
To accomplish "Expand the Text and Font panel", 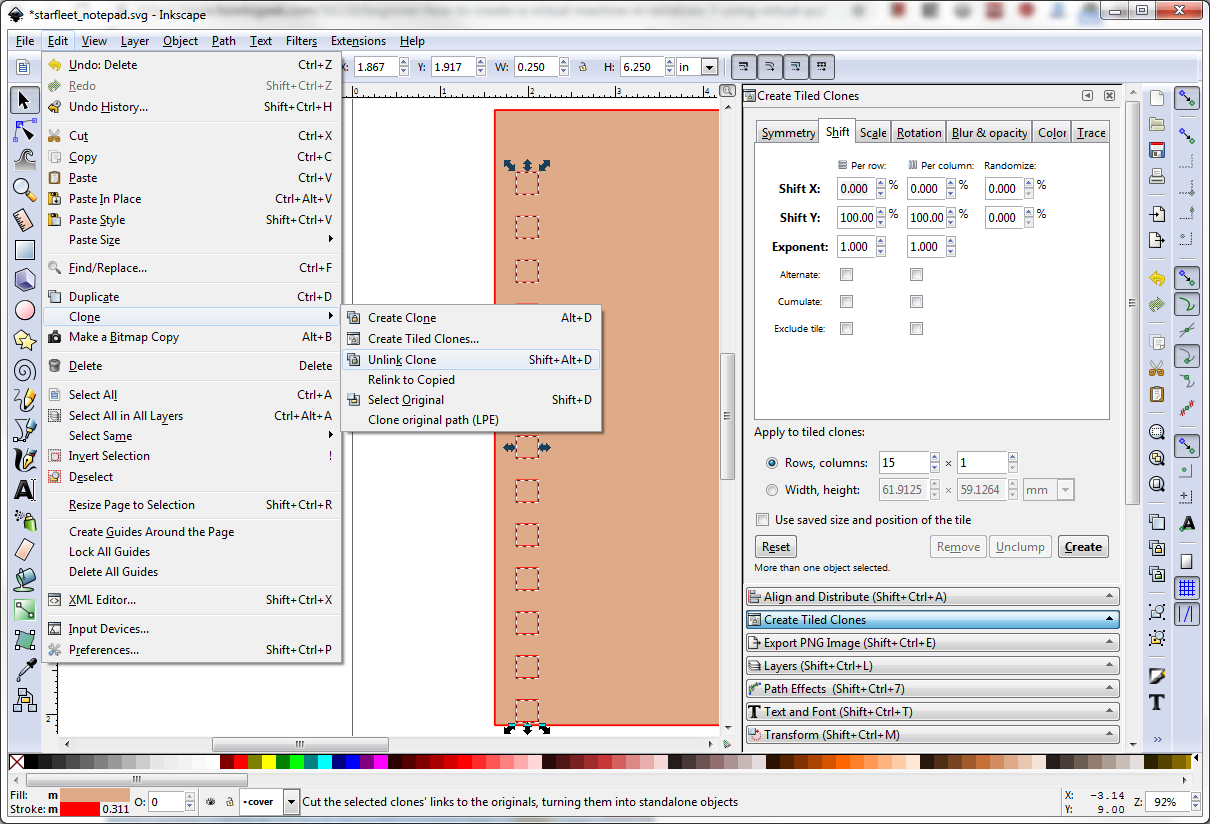I will [932, 712].
